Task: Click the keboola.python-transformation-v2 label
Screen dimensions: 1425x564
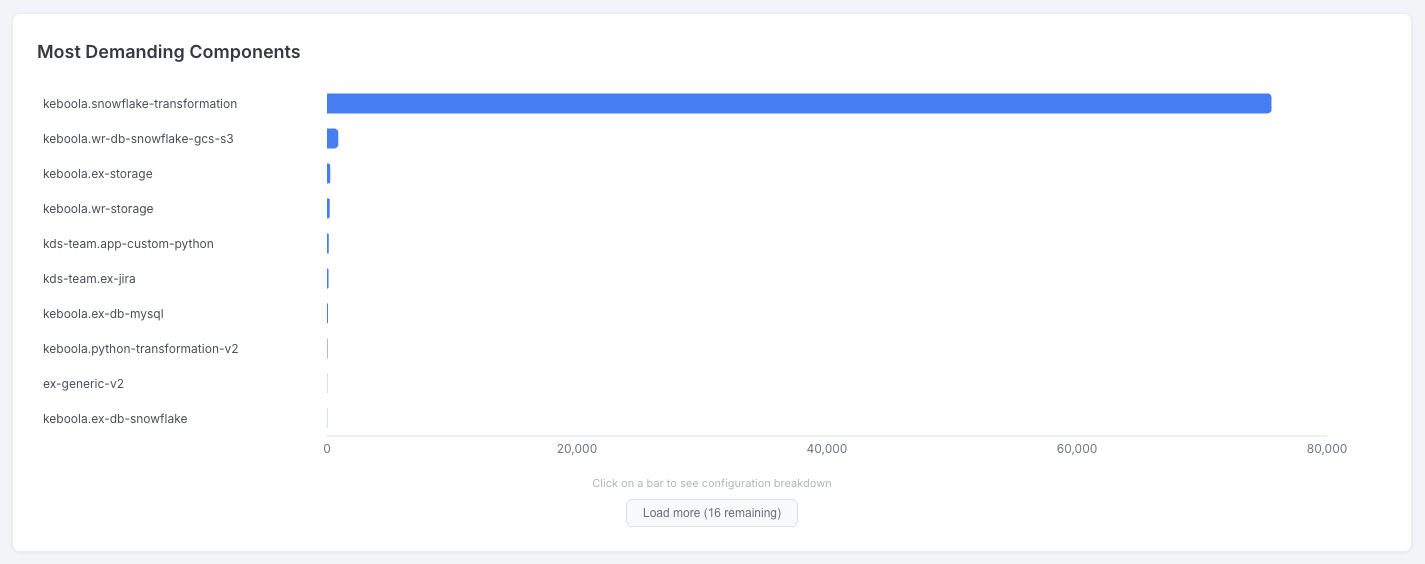Action: click(x=140, y=349)
